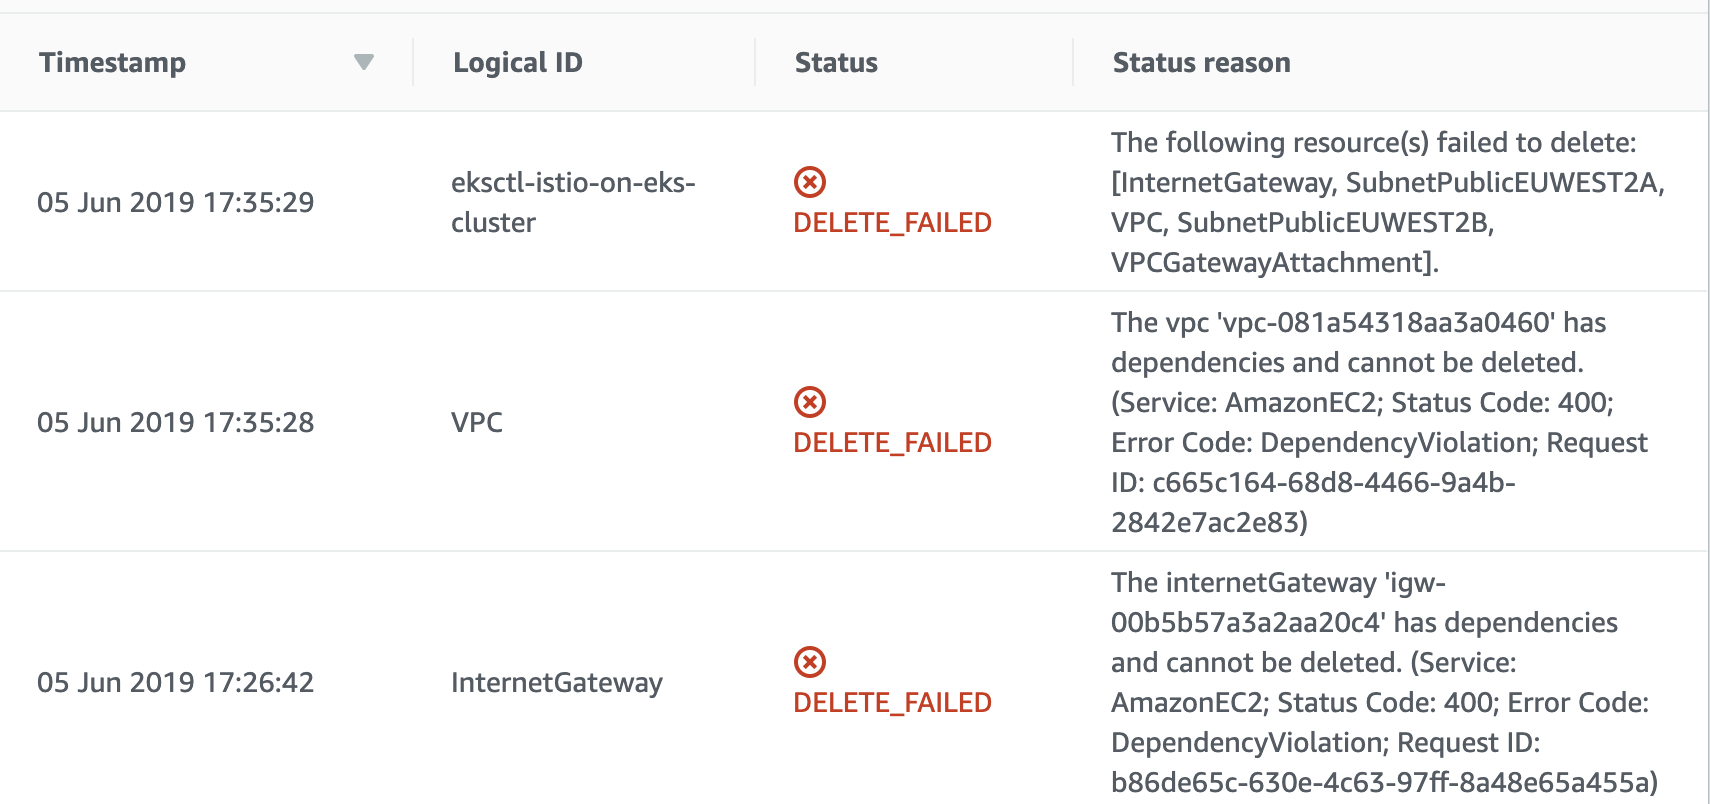Sort by Timestamp column header
This screenshot has height=804, width=1710.
pos(112,63)
